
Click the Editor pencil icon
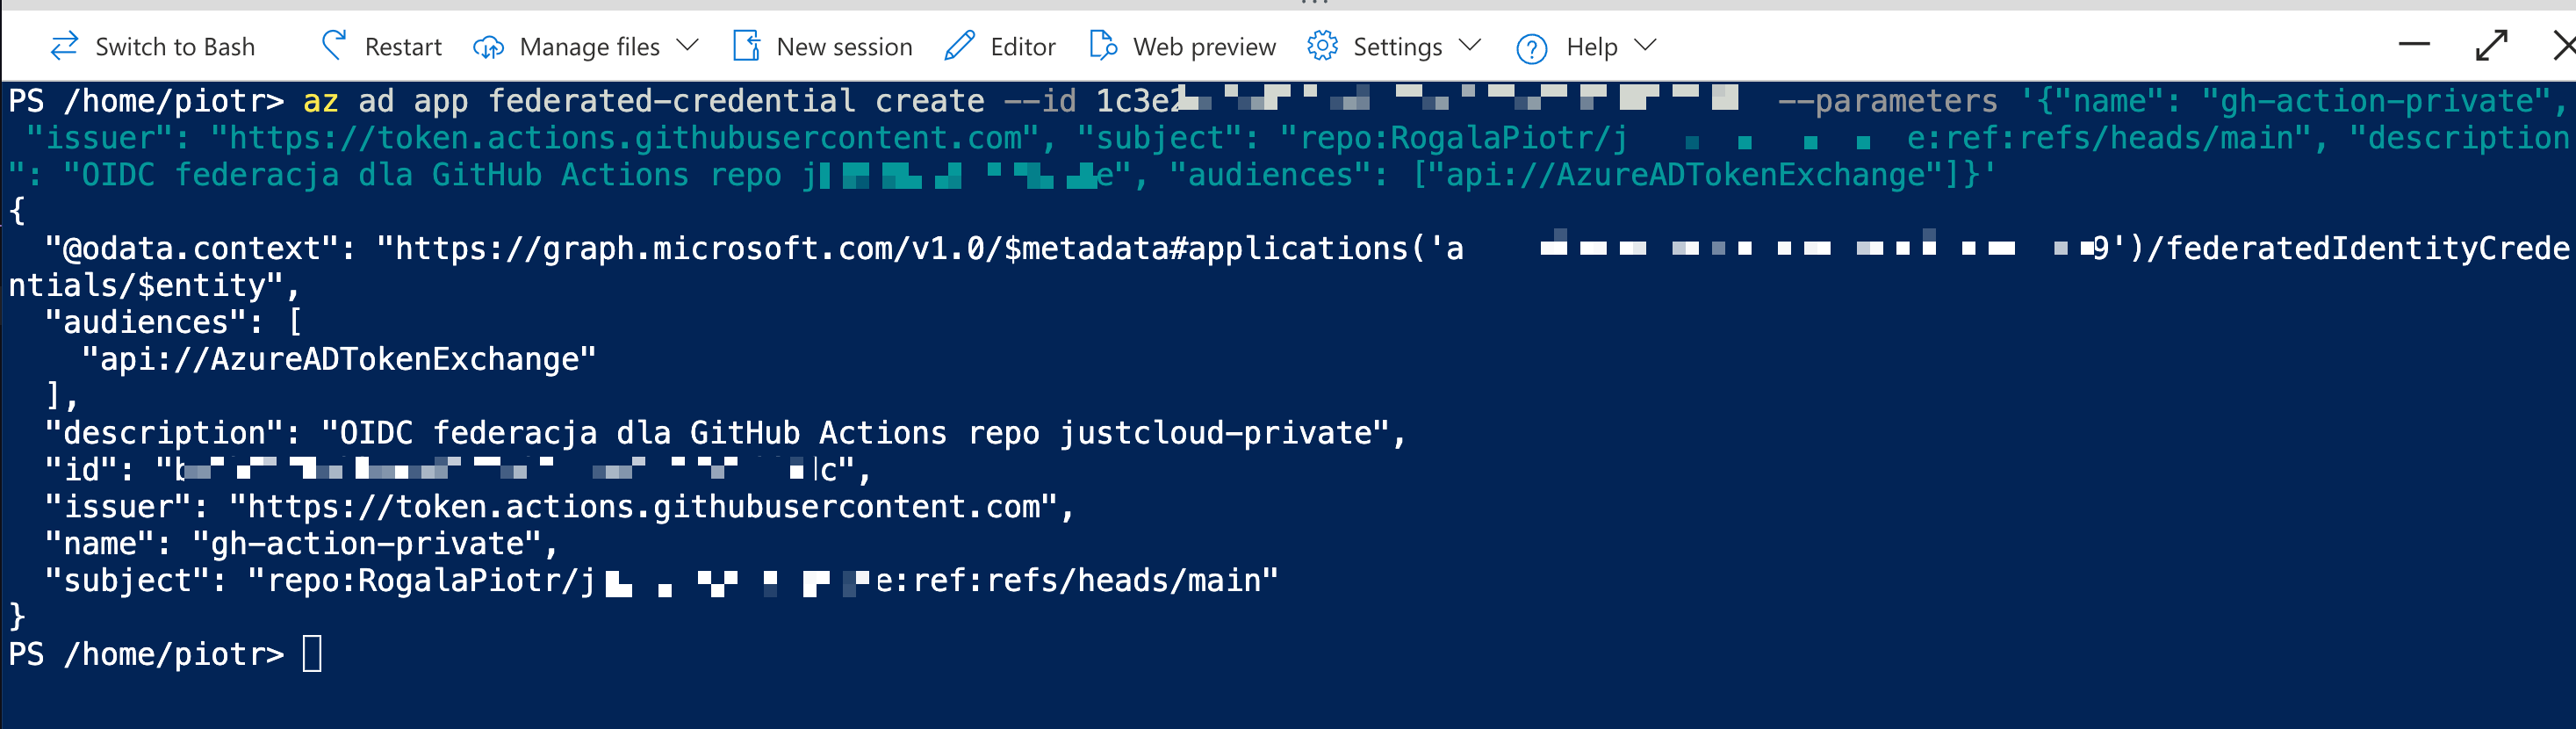959,46
